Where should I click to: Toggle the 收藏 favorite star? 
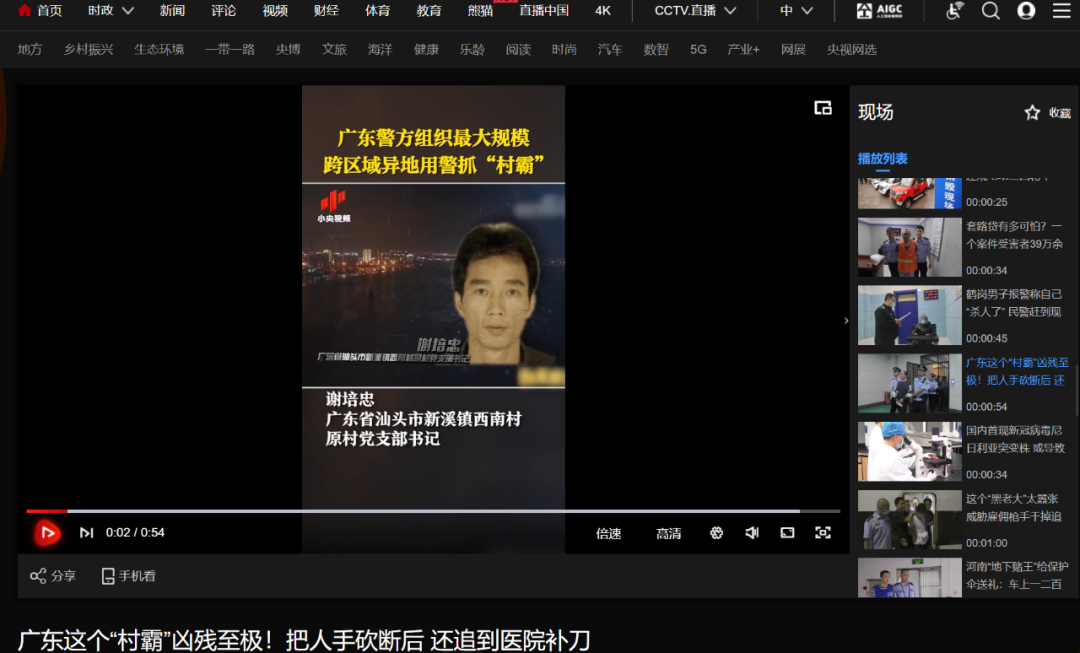(1032, 113)
